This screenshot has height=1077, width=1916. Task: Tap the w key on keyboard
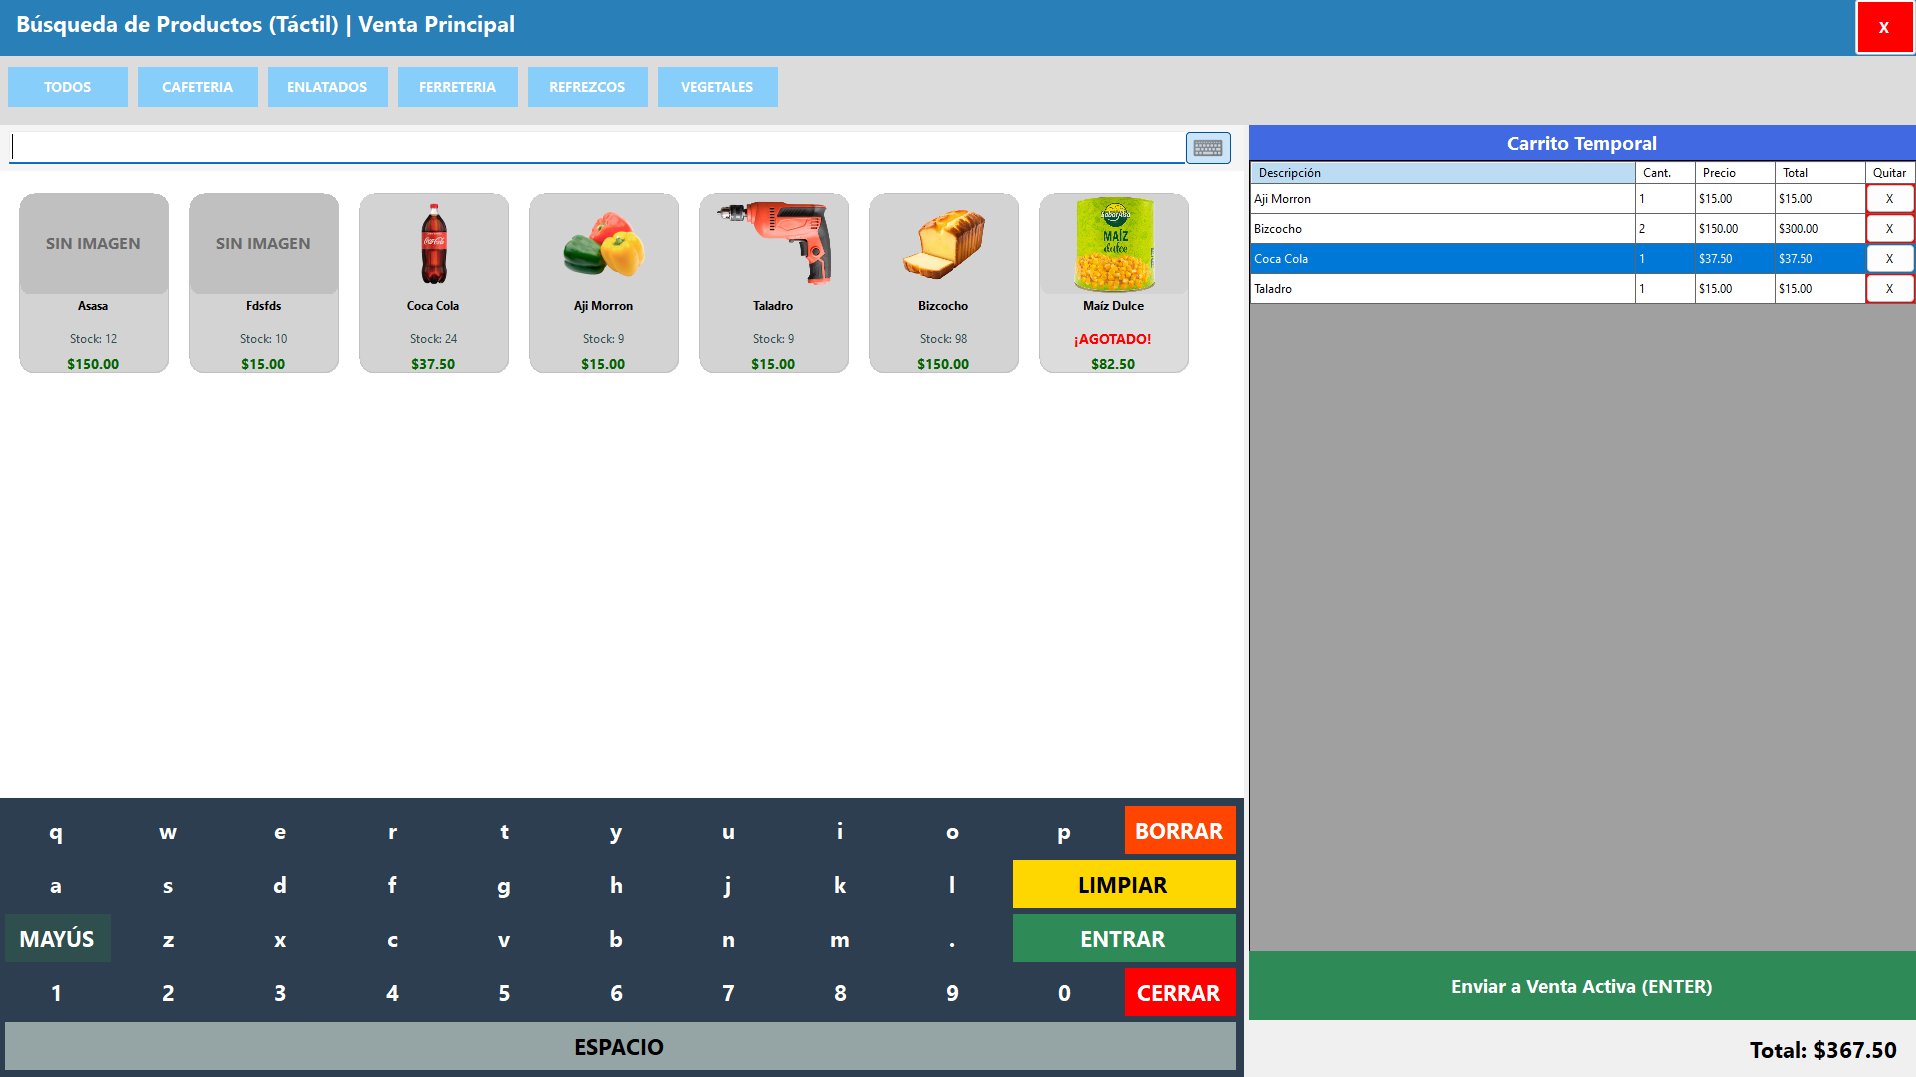click(168, 831)
